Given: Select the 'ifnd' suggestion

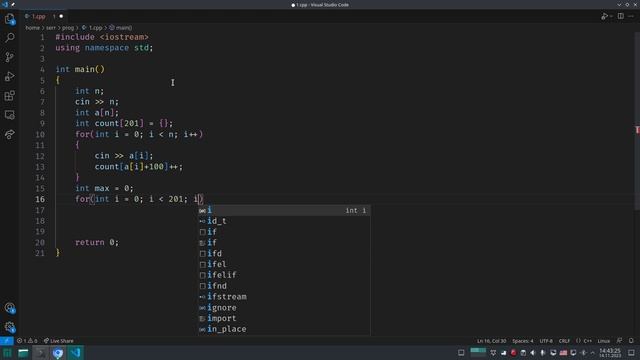Looking at the screenshot, I should coord(284,286).
